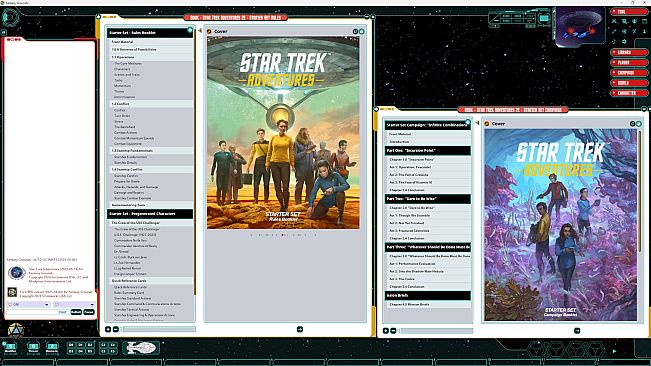Go to next page in campaign book

point(577,331)
